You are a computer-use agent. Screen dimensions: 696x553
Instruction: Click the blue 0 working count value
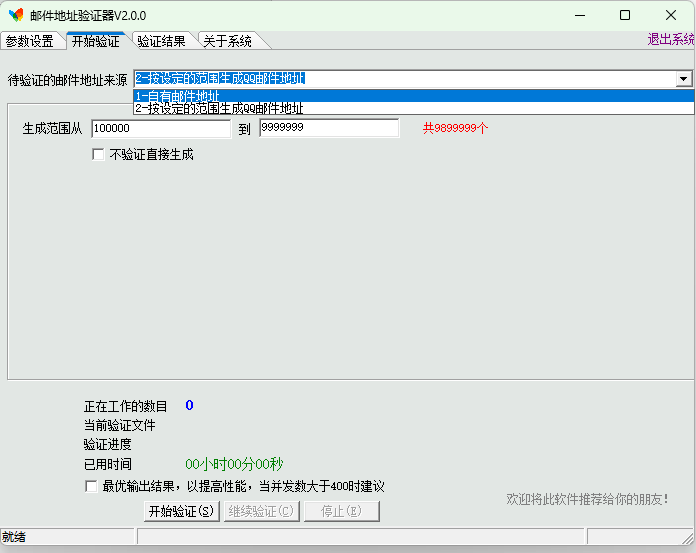tap(189, 405)
